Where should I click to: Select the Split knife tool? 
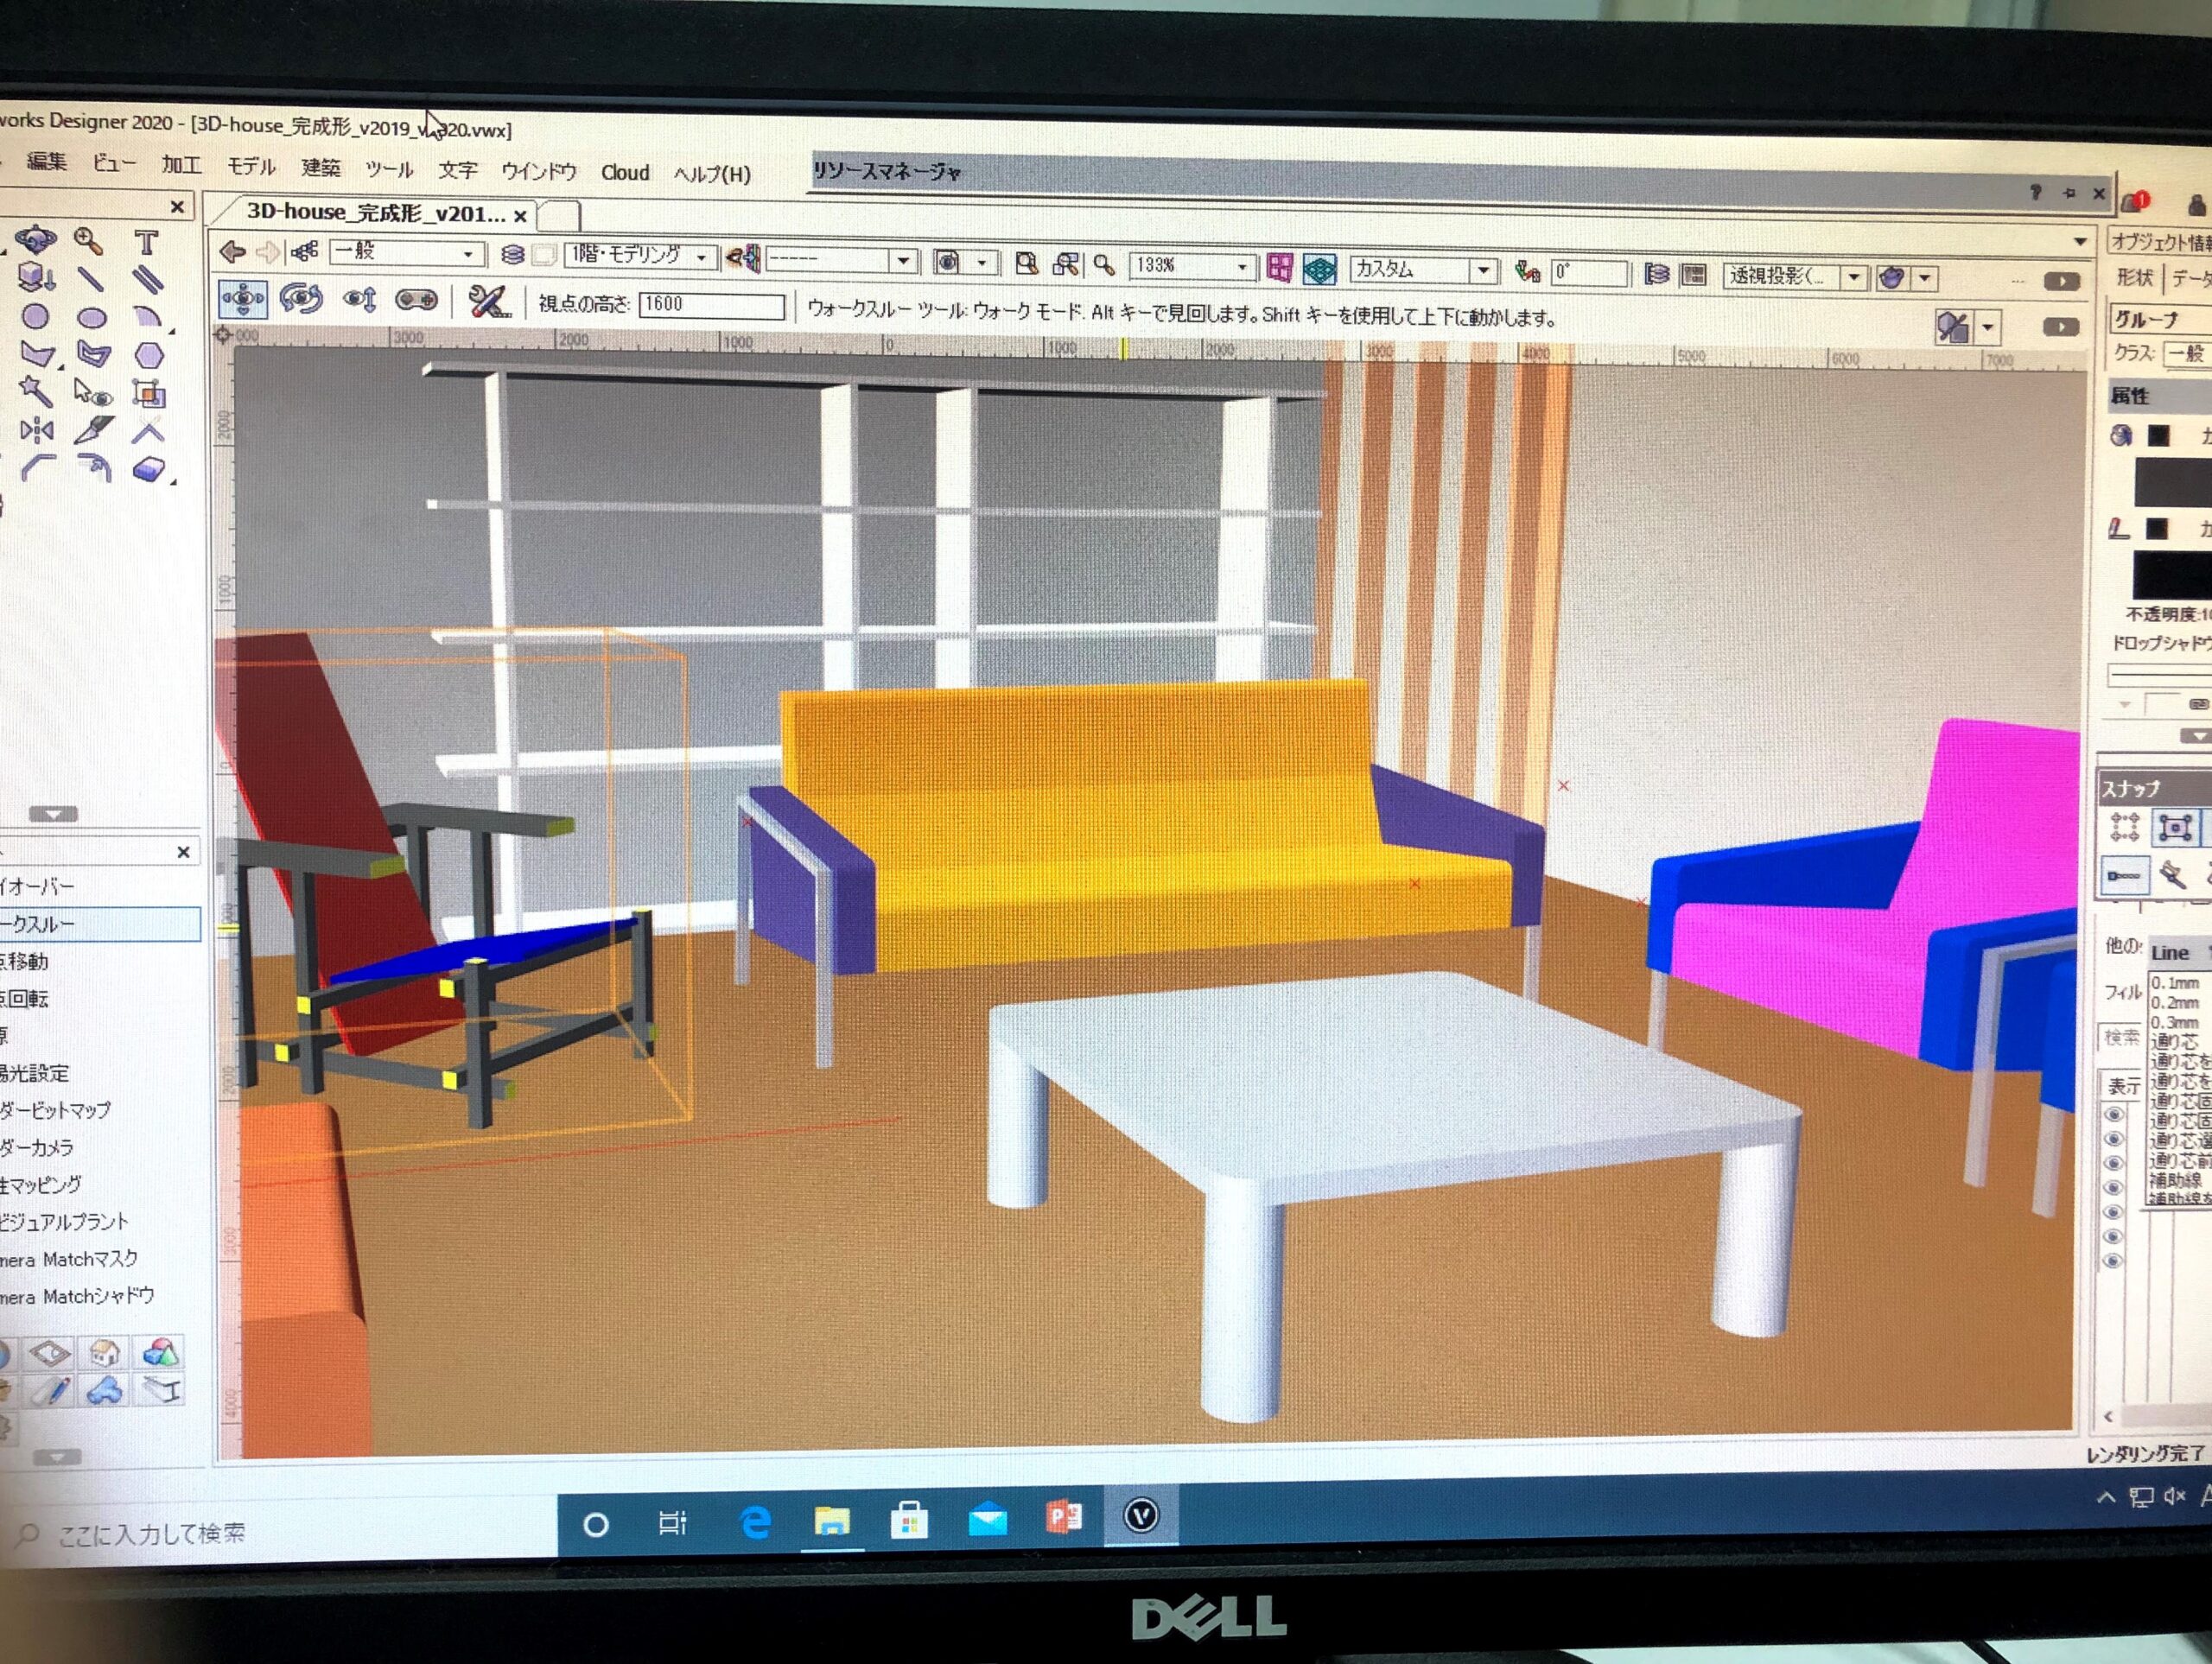point(94,430)
